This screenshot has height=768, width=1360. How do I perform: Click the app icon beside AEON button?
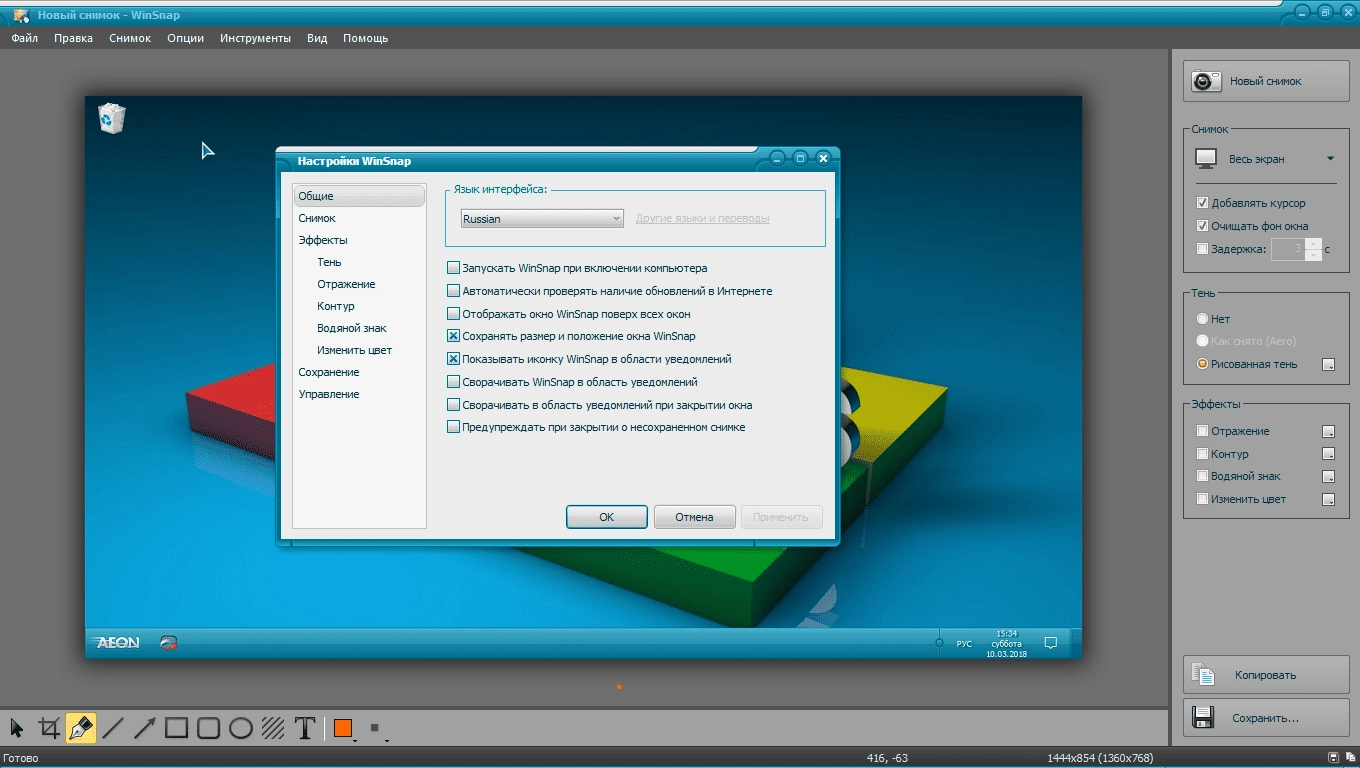(169, 643)
